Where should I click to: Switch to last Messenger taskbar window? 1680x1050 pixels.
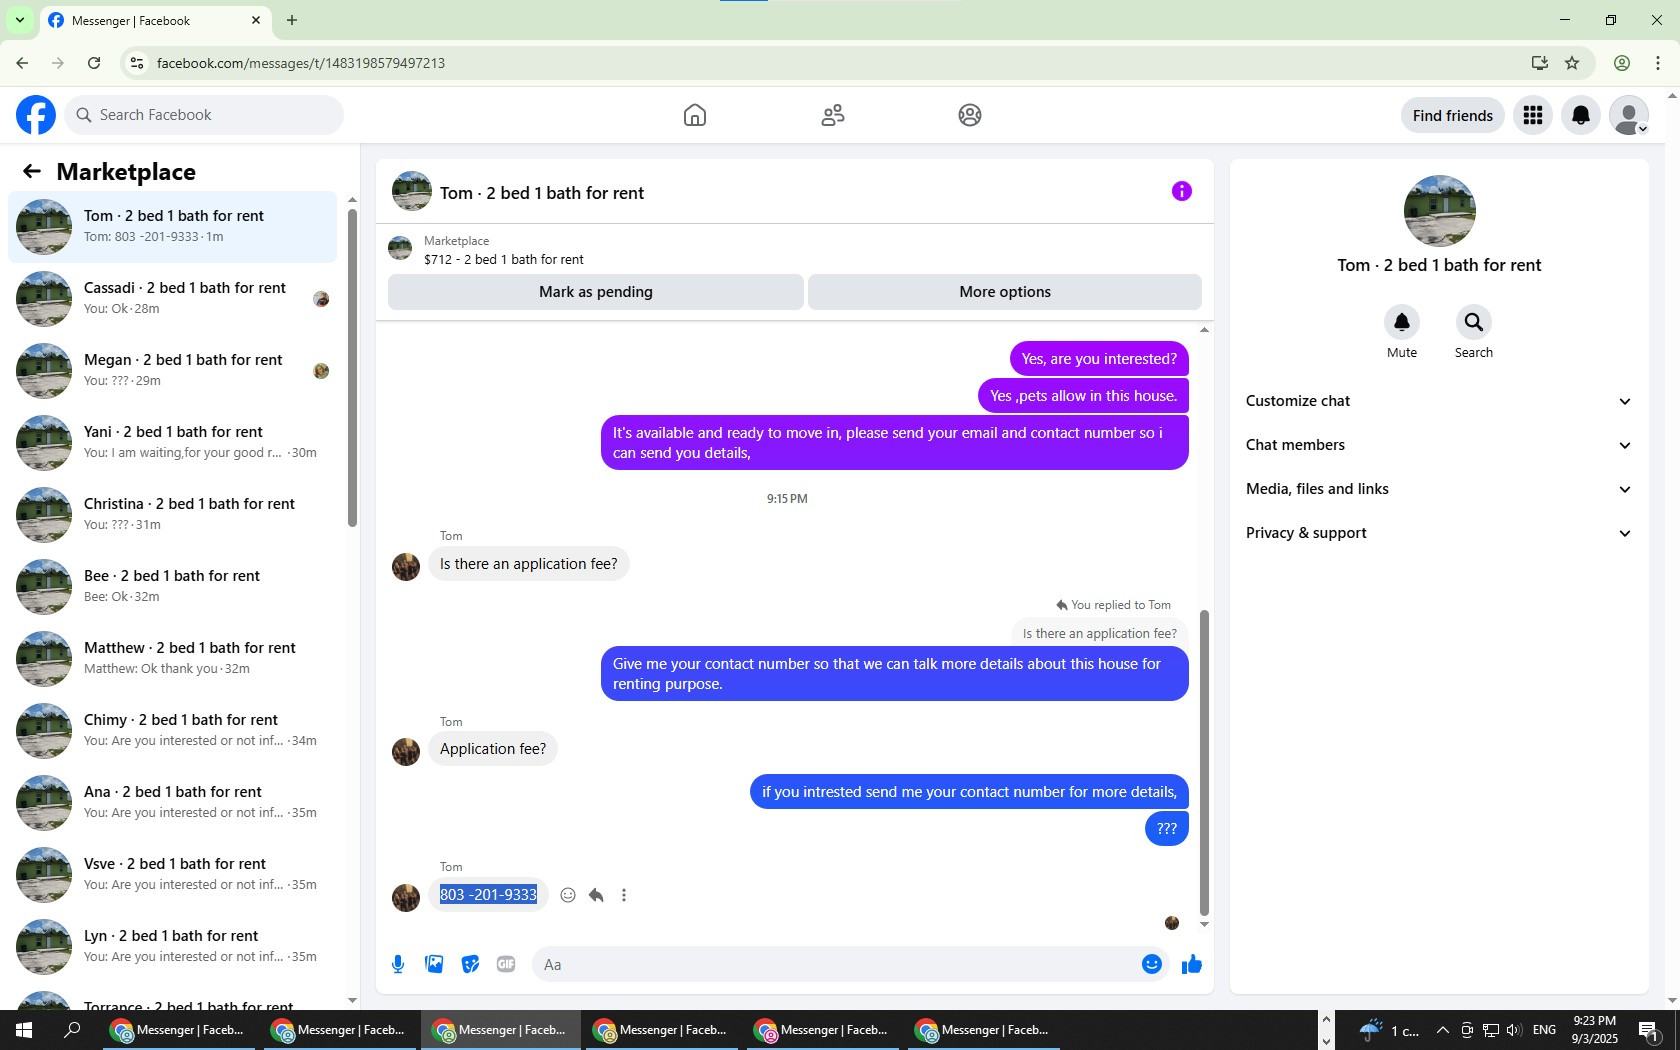pyautogui.click(x=984, y=1030)
